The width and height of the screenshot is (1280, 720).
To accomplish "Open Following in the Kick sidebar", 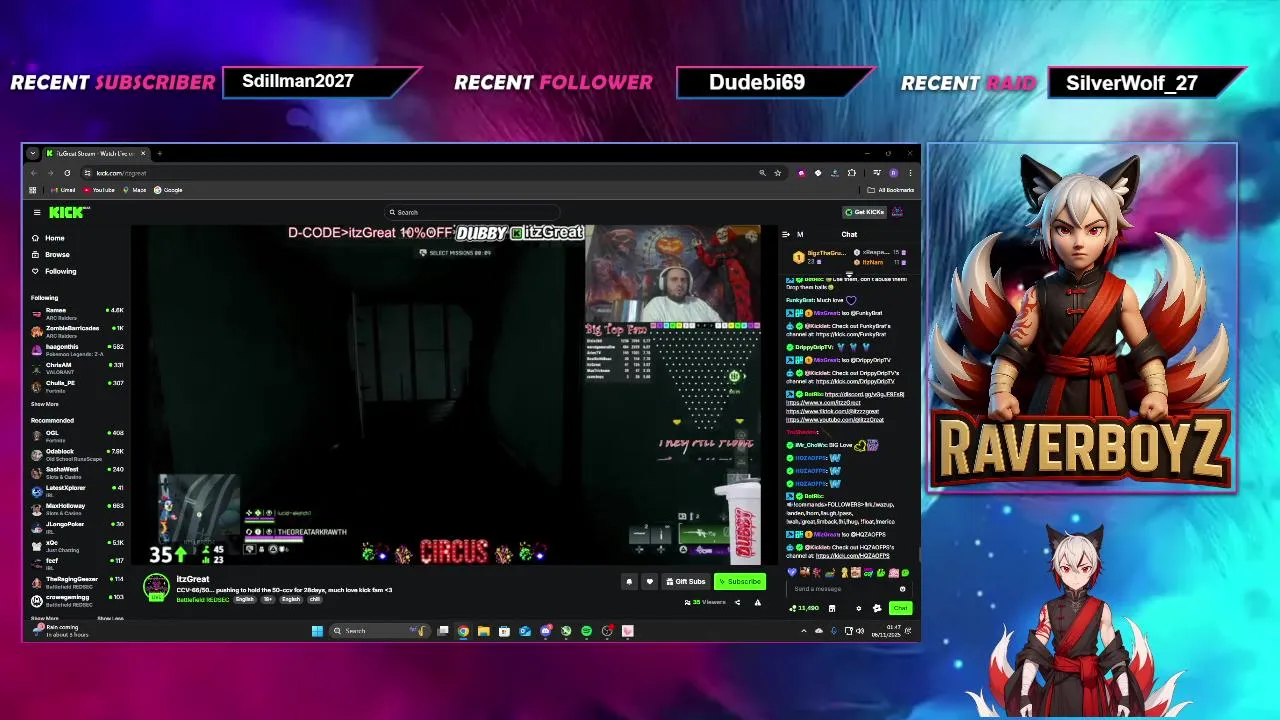I will pos(54,272).
